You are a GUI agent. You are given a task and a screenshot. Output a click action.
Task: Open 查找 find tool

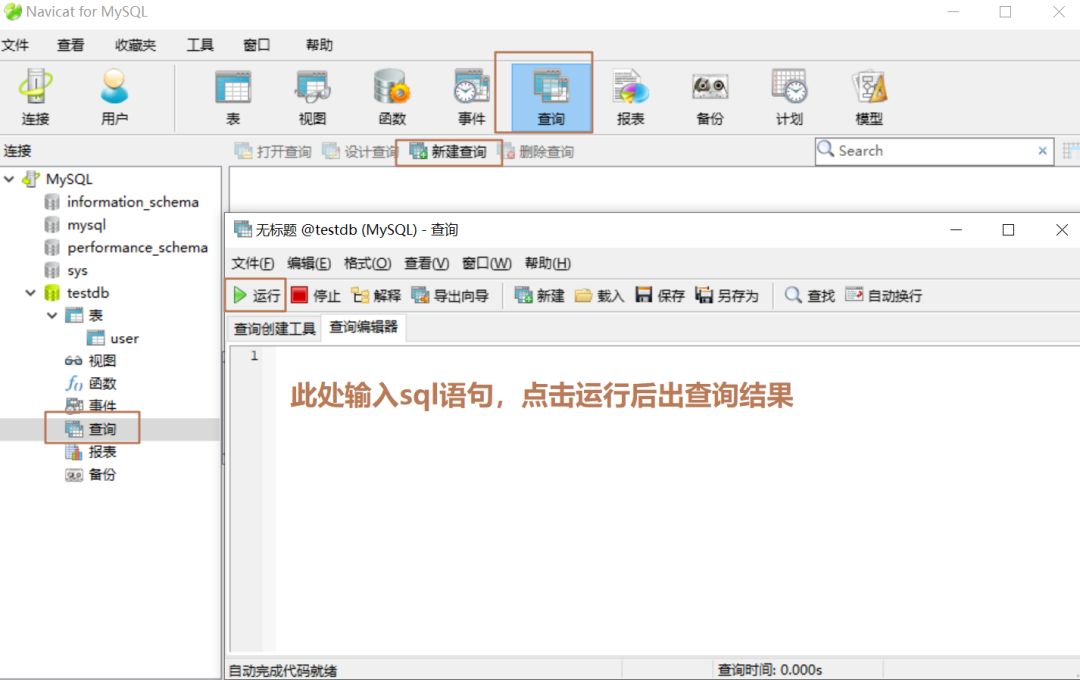809,296
